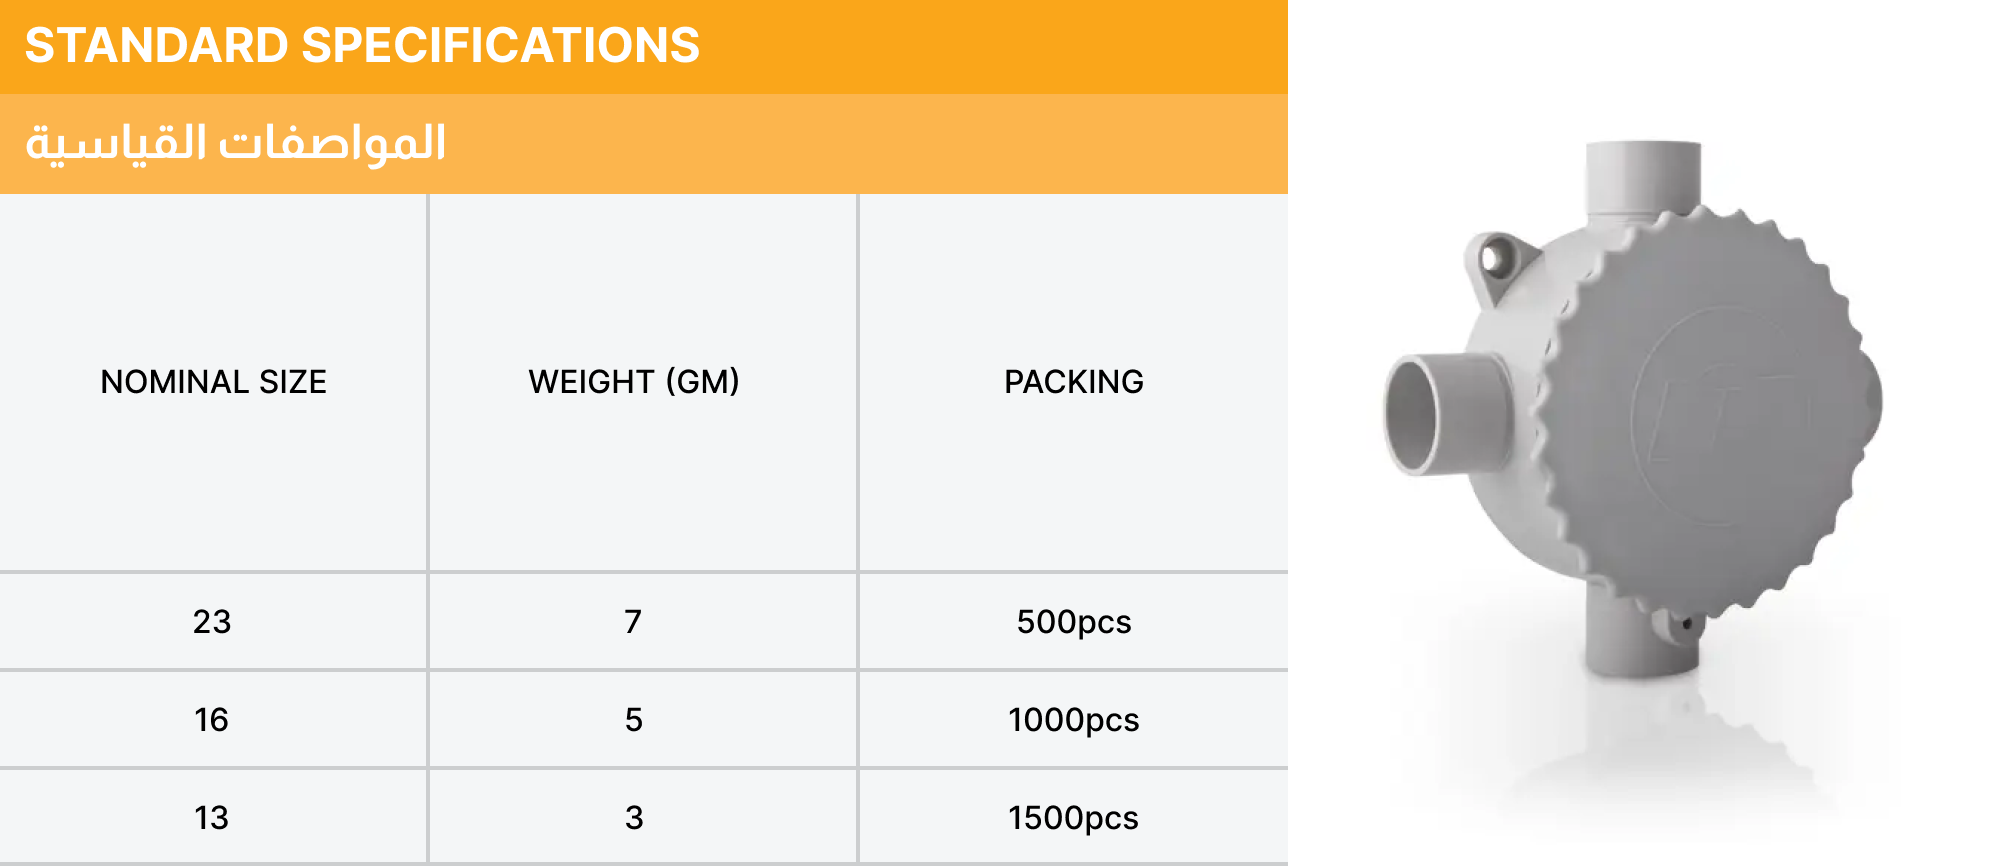
Task: Select nominal size 23 cell
Action: 212,621
